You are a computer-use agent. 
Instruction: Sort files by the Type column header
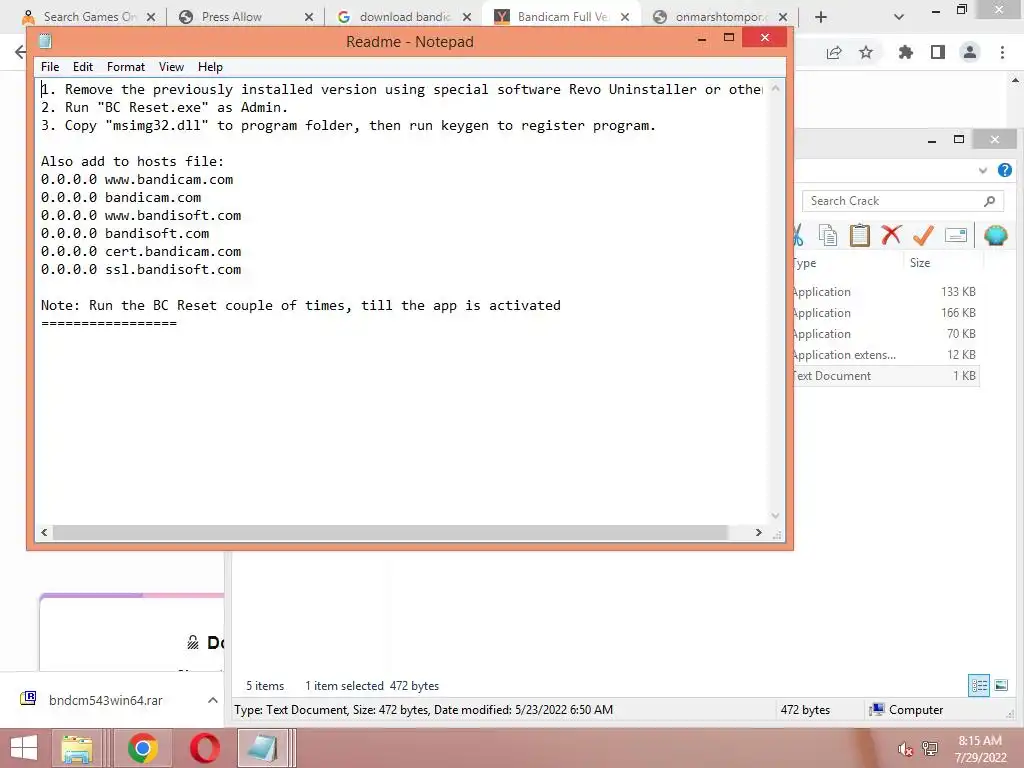coord(848,263)
